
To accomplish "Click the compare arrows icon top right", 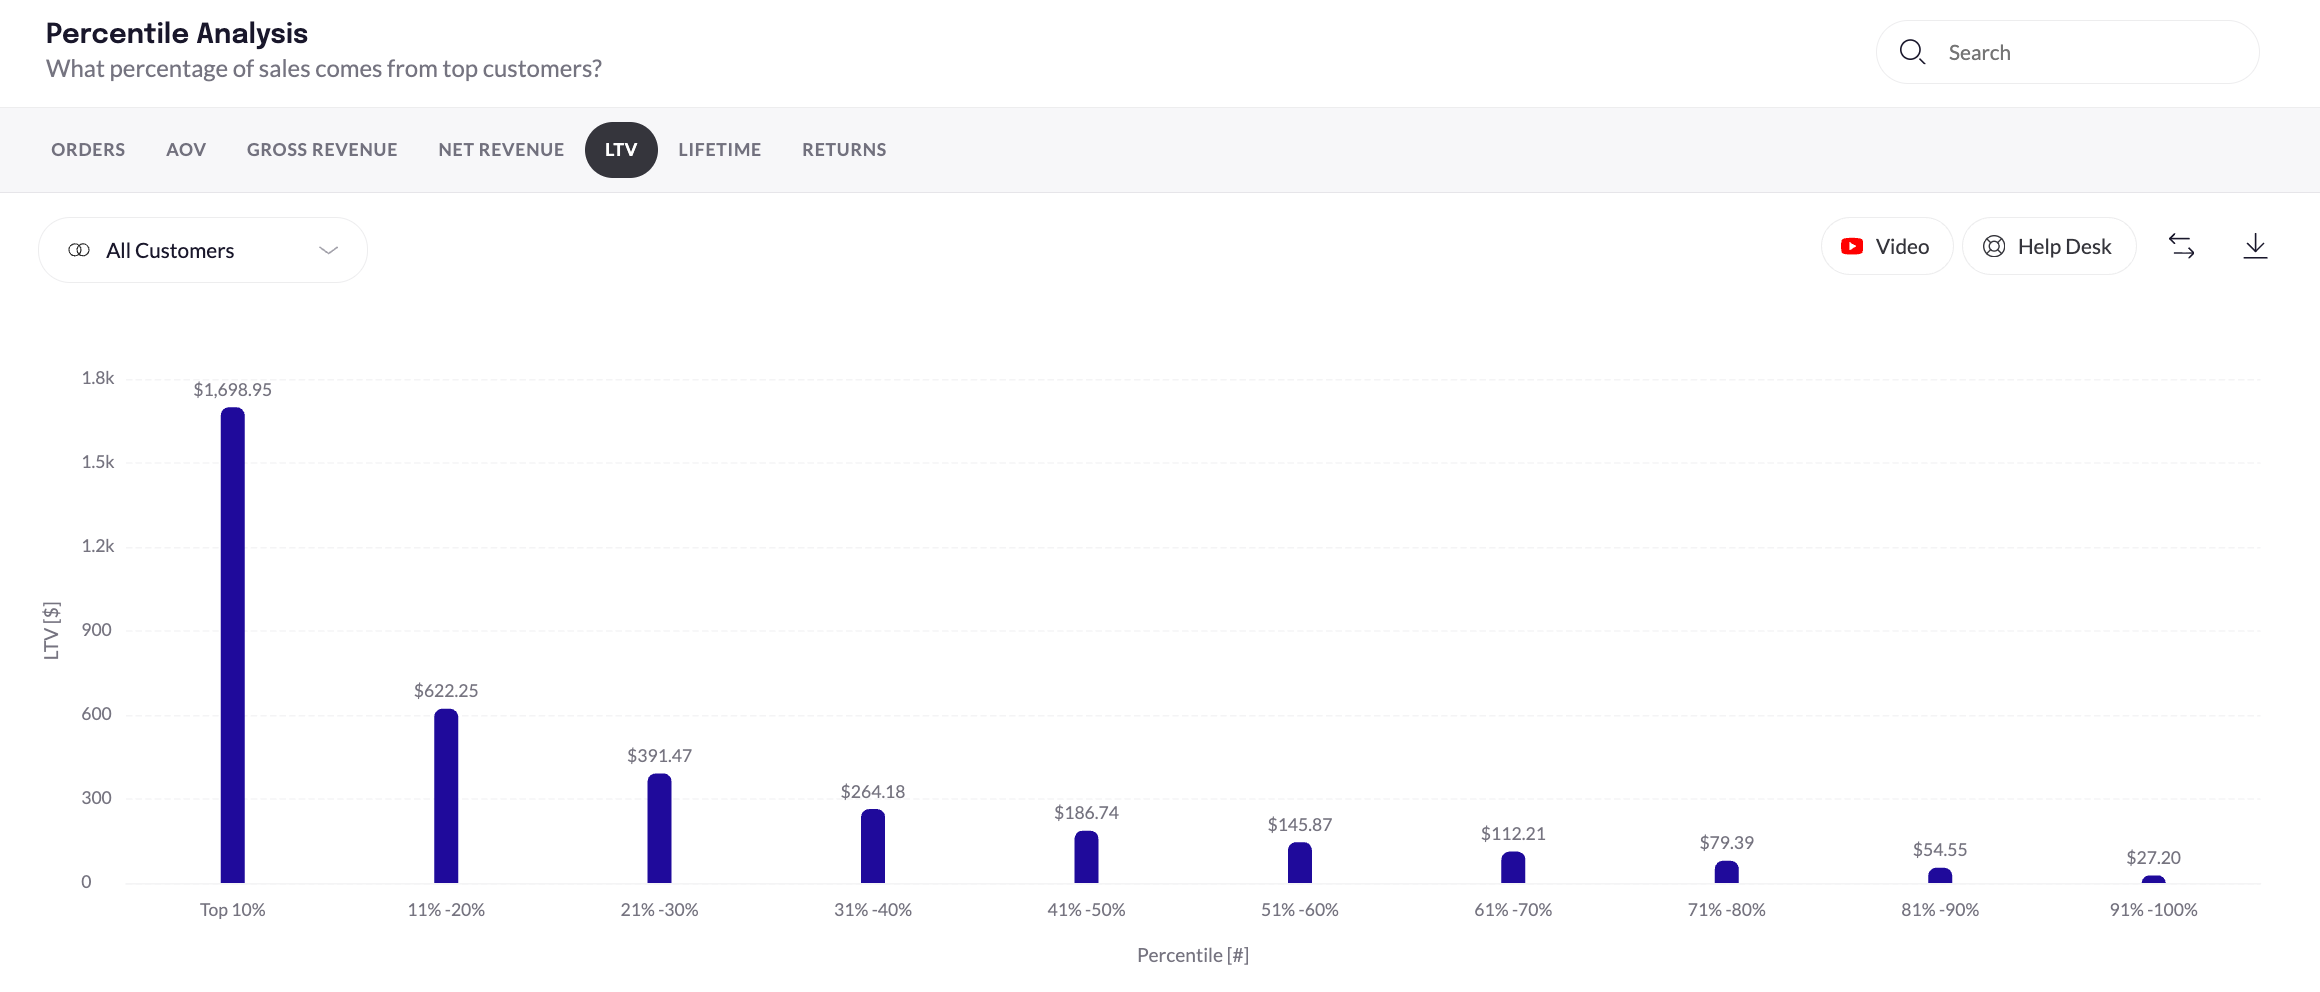I will tap(2182, 246).
